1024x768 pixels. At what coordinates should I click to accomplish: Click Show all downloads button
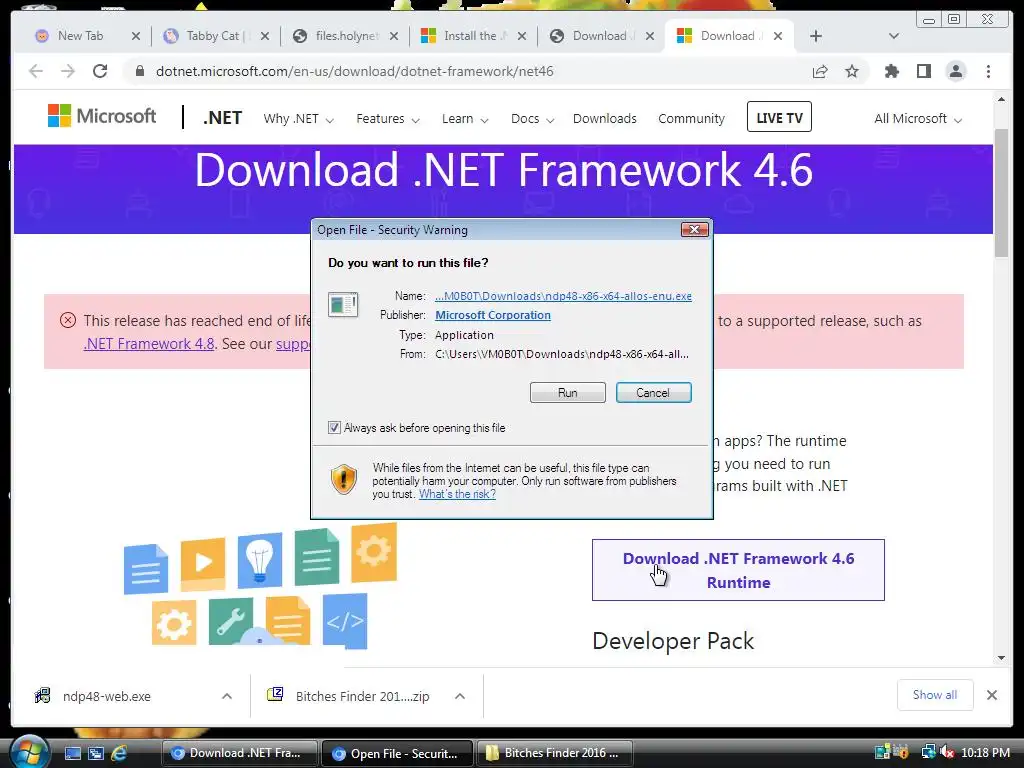click(935, 695)
